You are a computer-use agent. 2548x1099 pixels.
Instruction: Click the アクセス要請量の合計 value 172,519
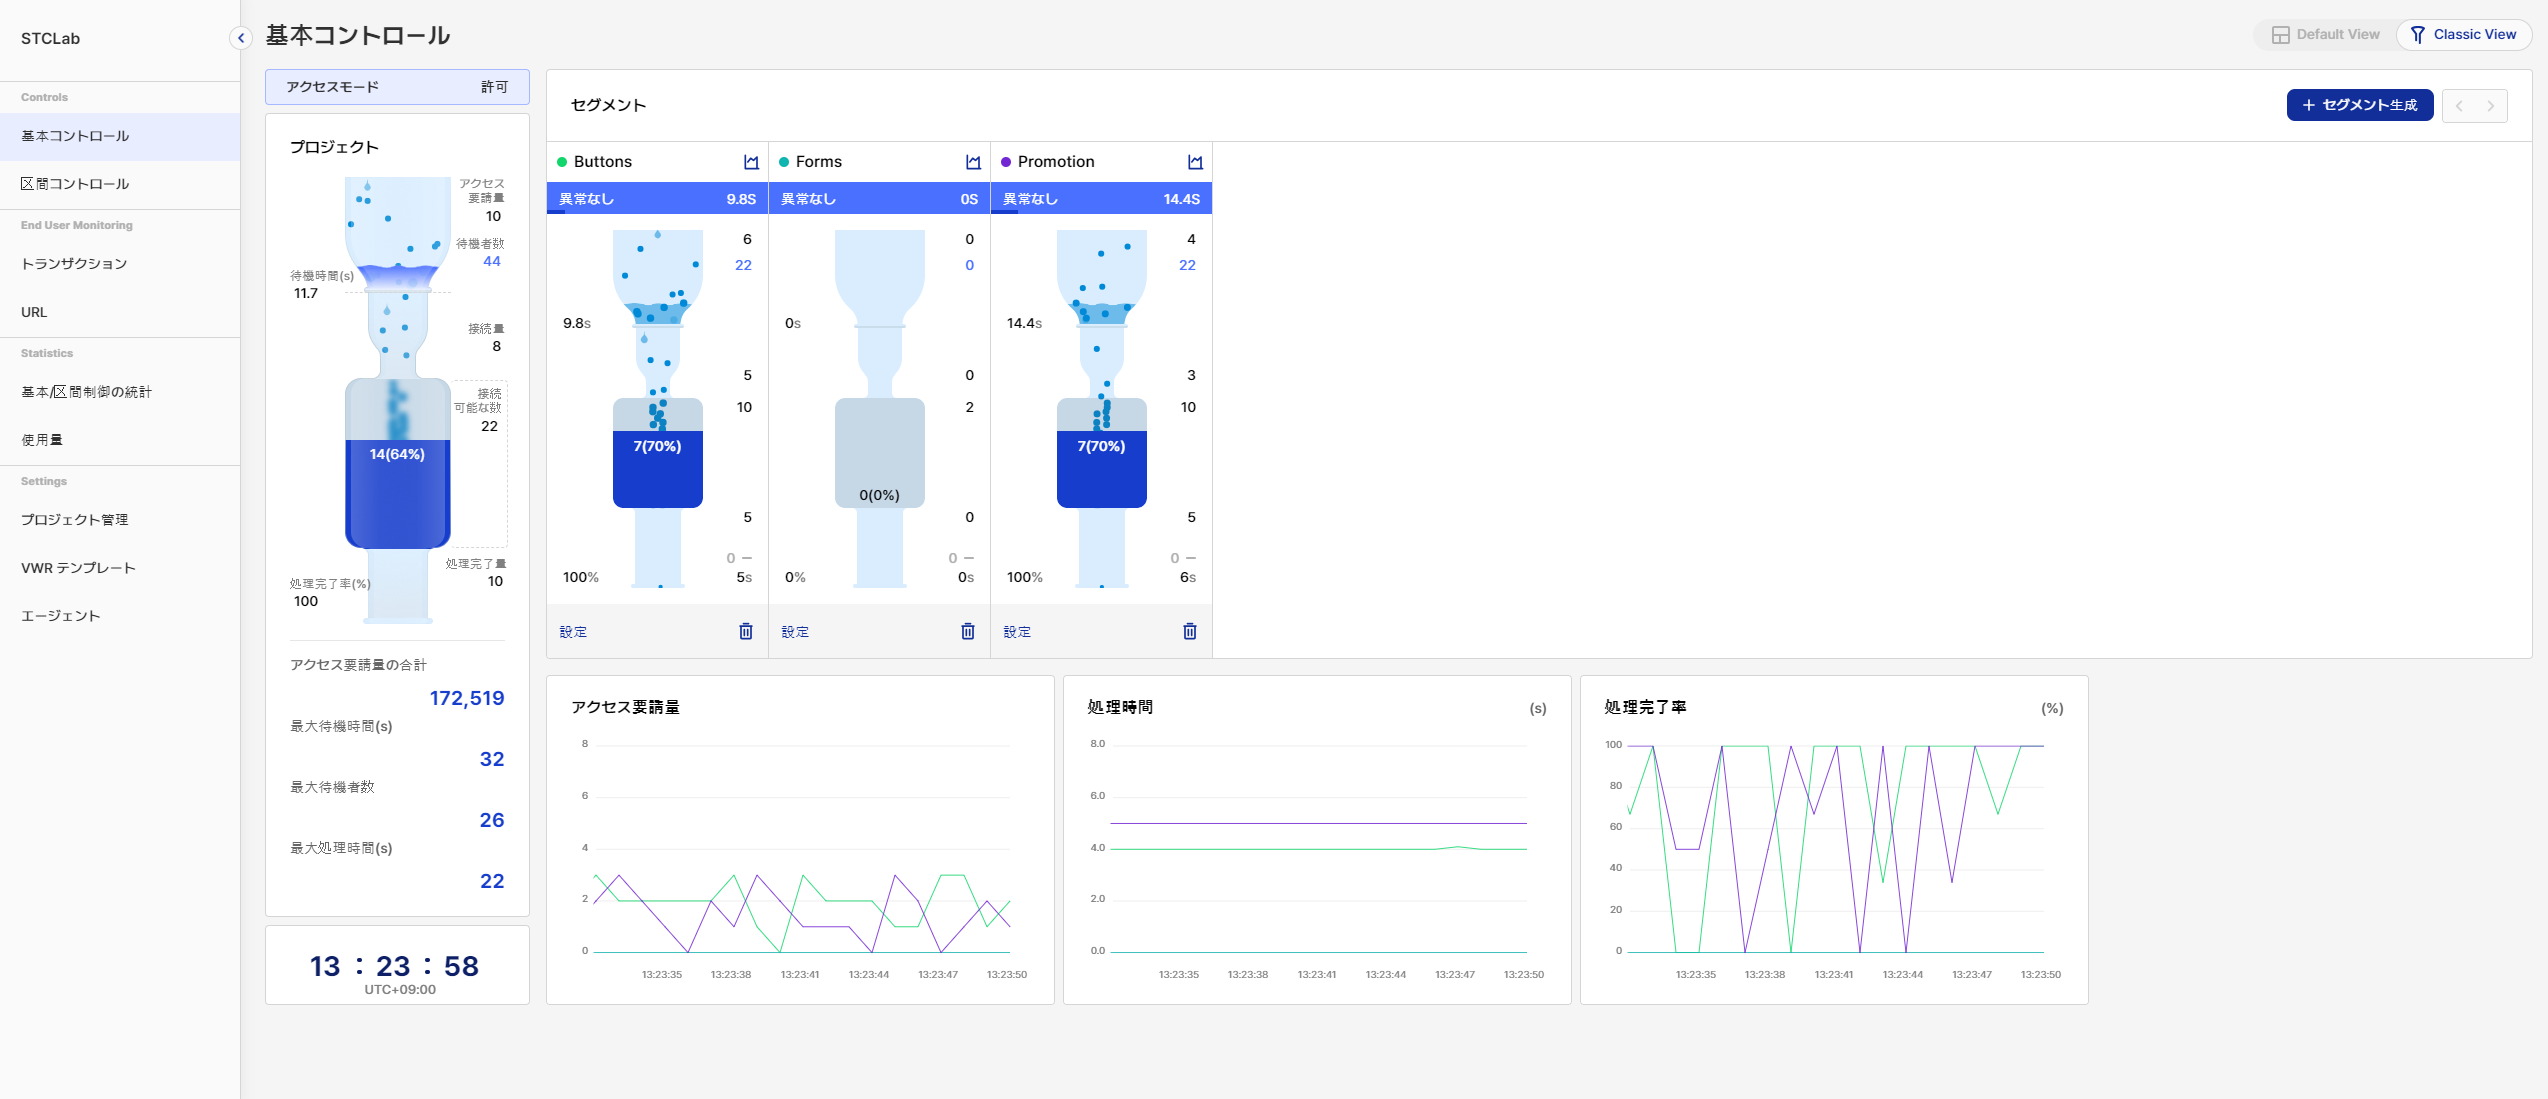(467, 698)
